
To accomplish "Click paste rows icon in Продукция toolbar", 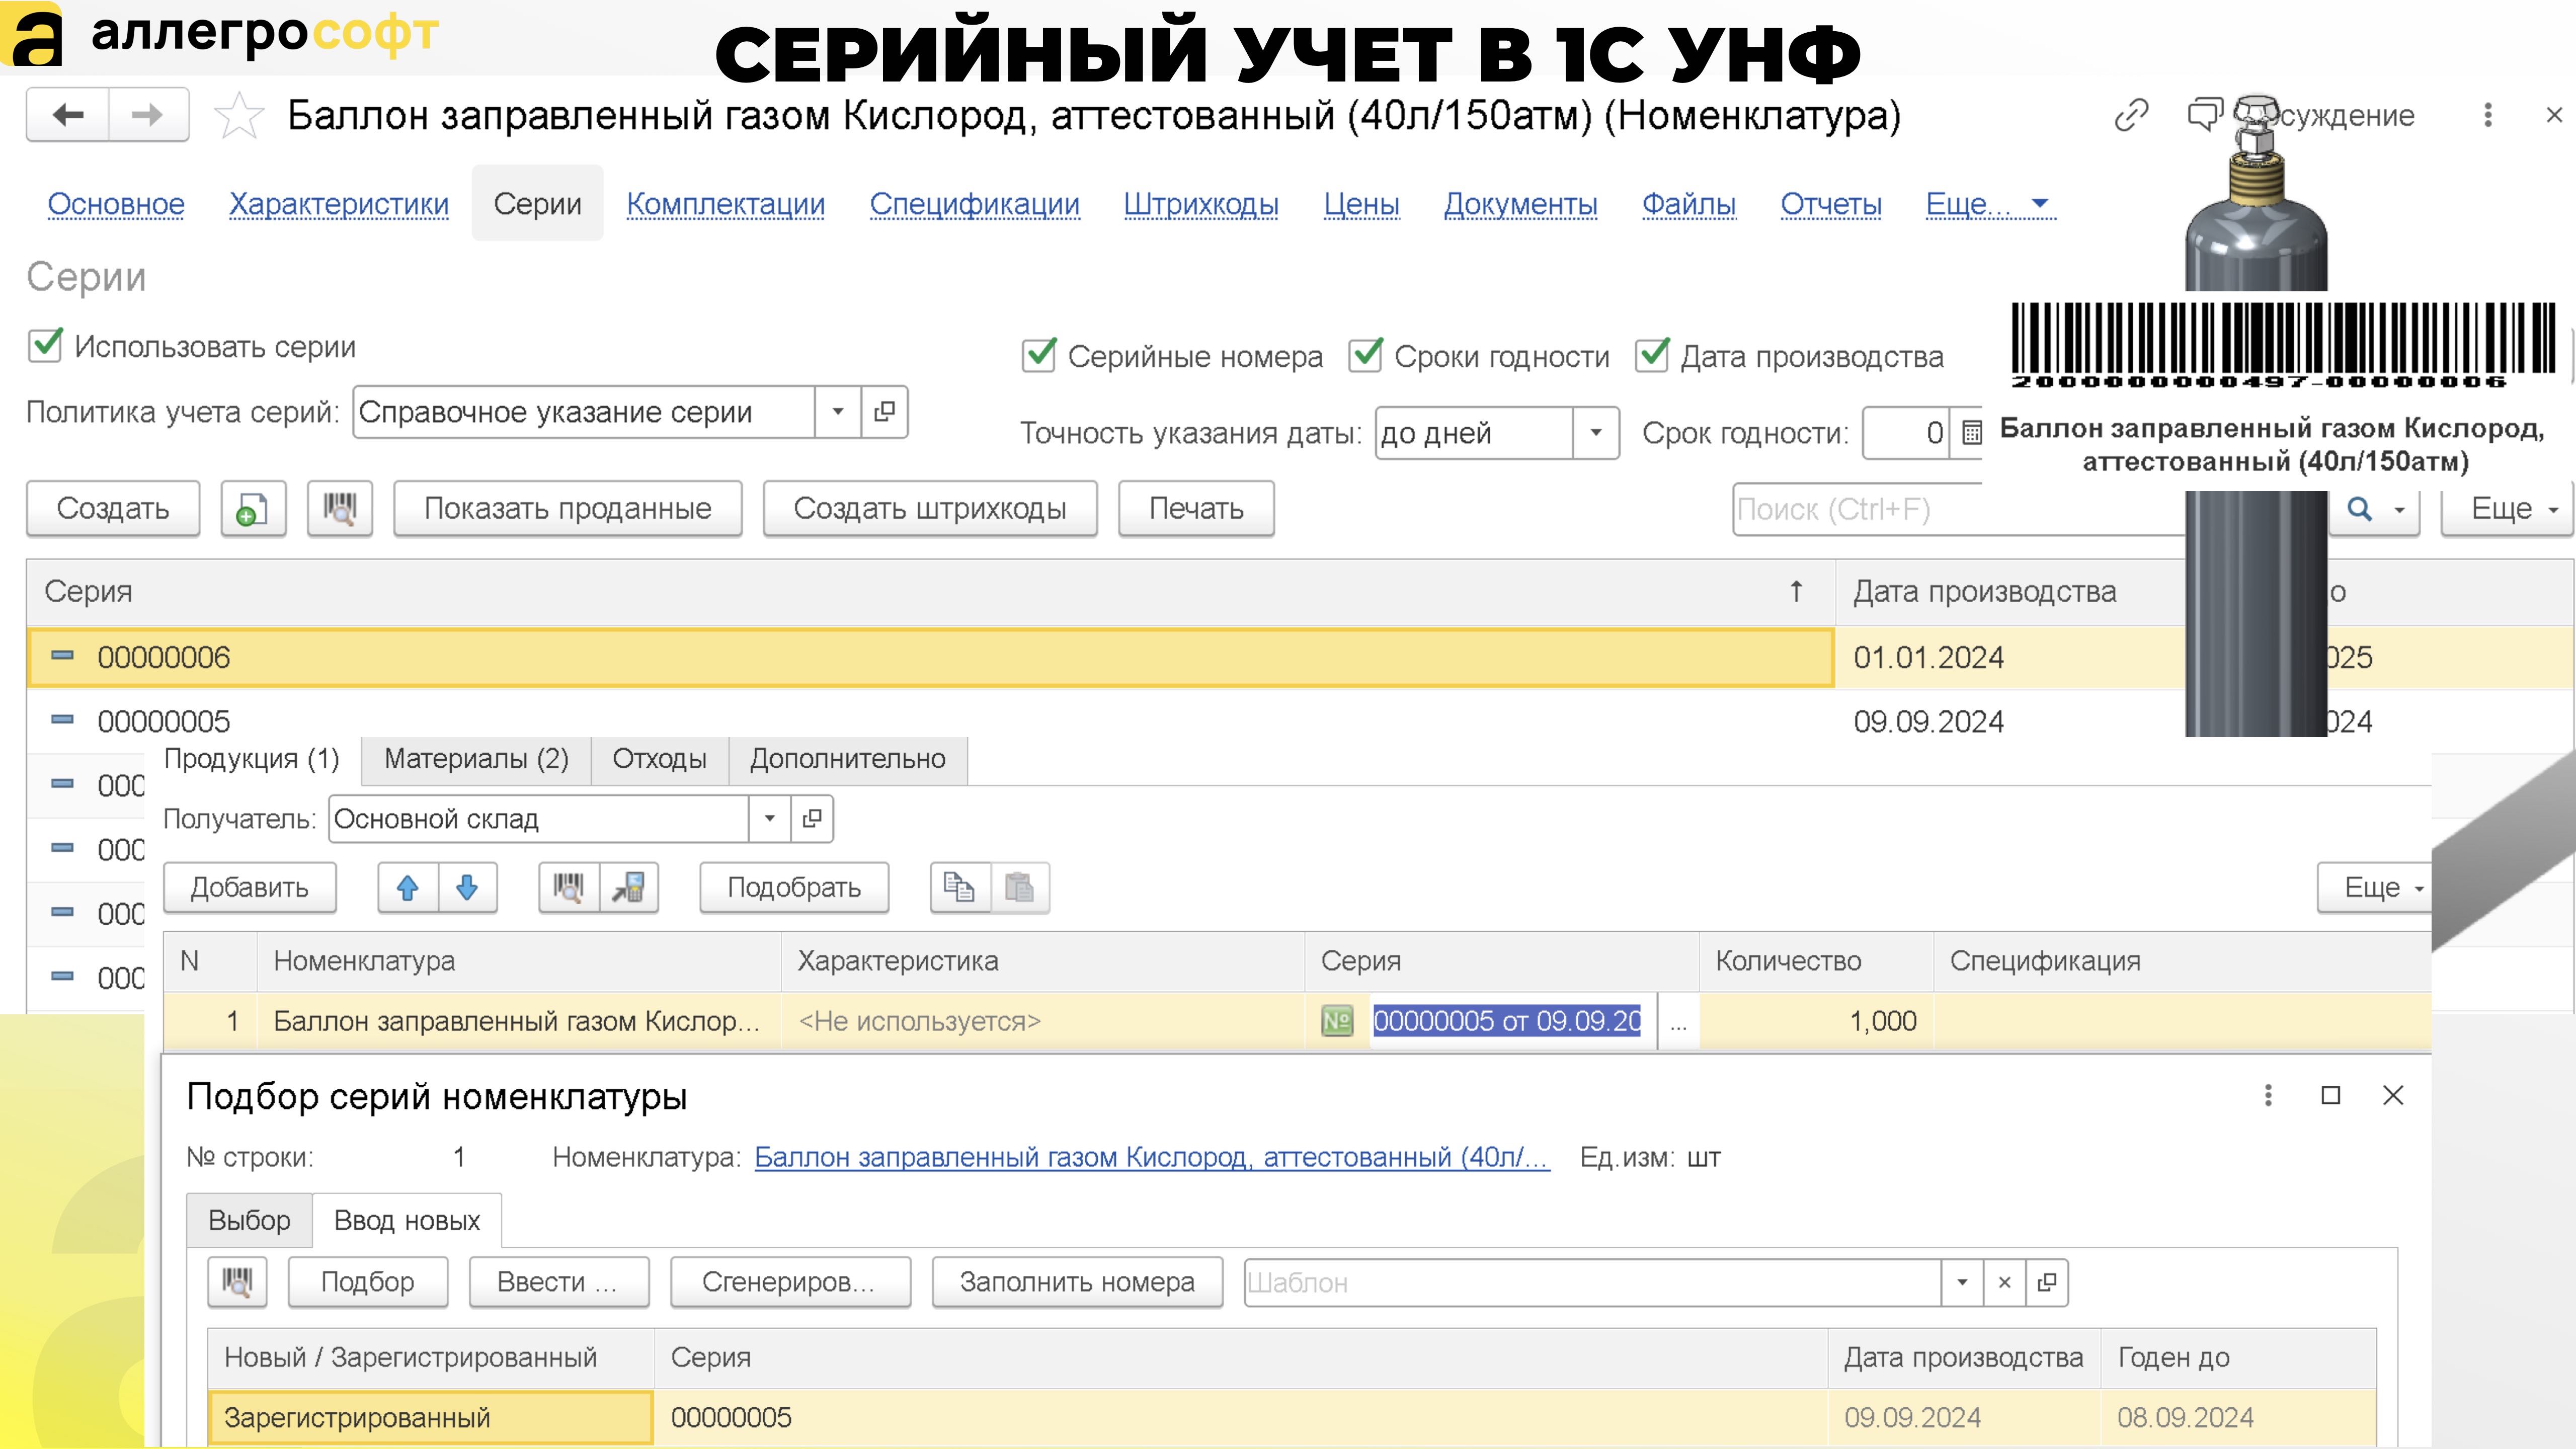I will pos(1020,887).
